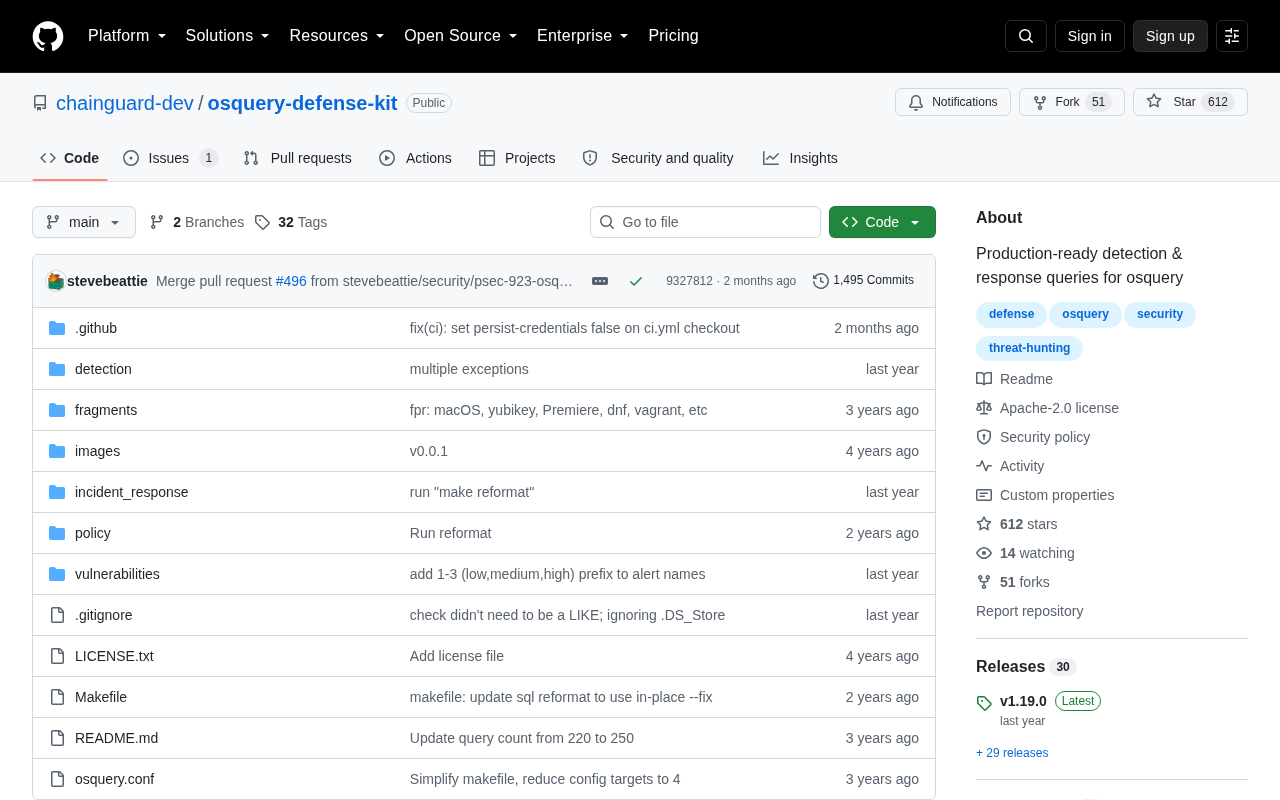The image size is (1280, 800).
Task: Expand the Open Source menu
Action: (x=461, y=36)
